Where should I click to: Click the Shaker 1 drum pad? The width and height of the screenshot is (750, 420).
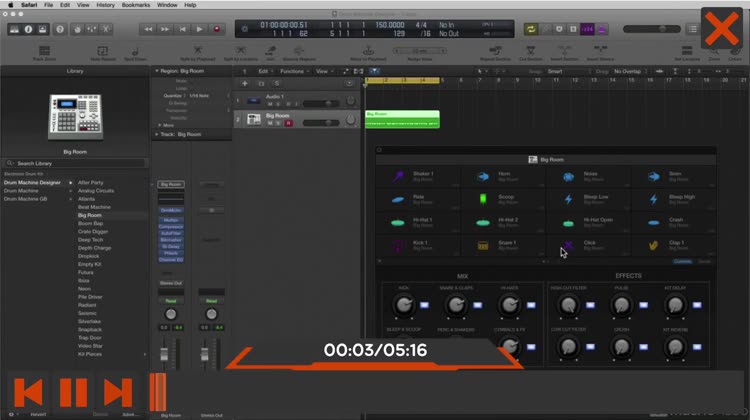(x=418, y=177)
